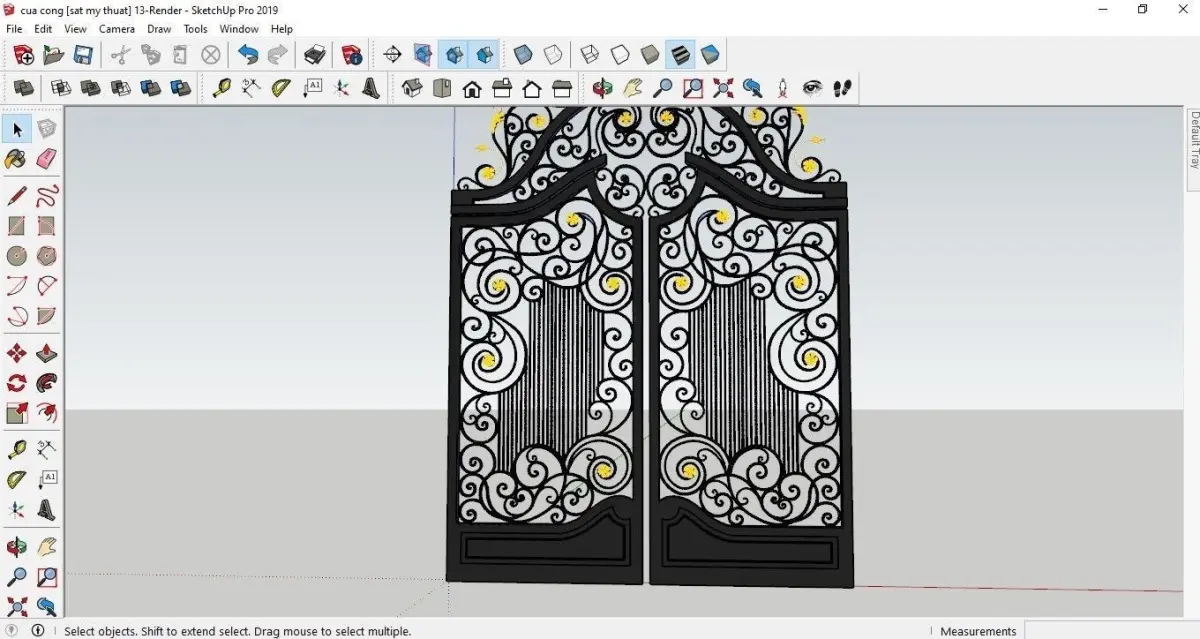This screenshot has width=1200, height=639.
Task: Switch to Right view
Action: pos(502,88)
